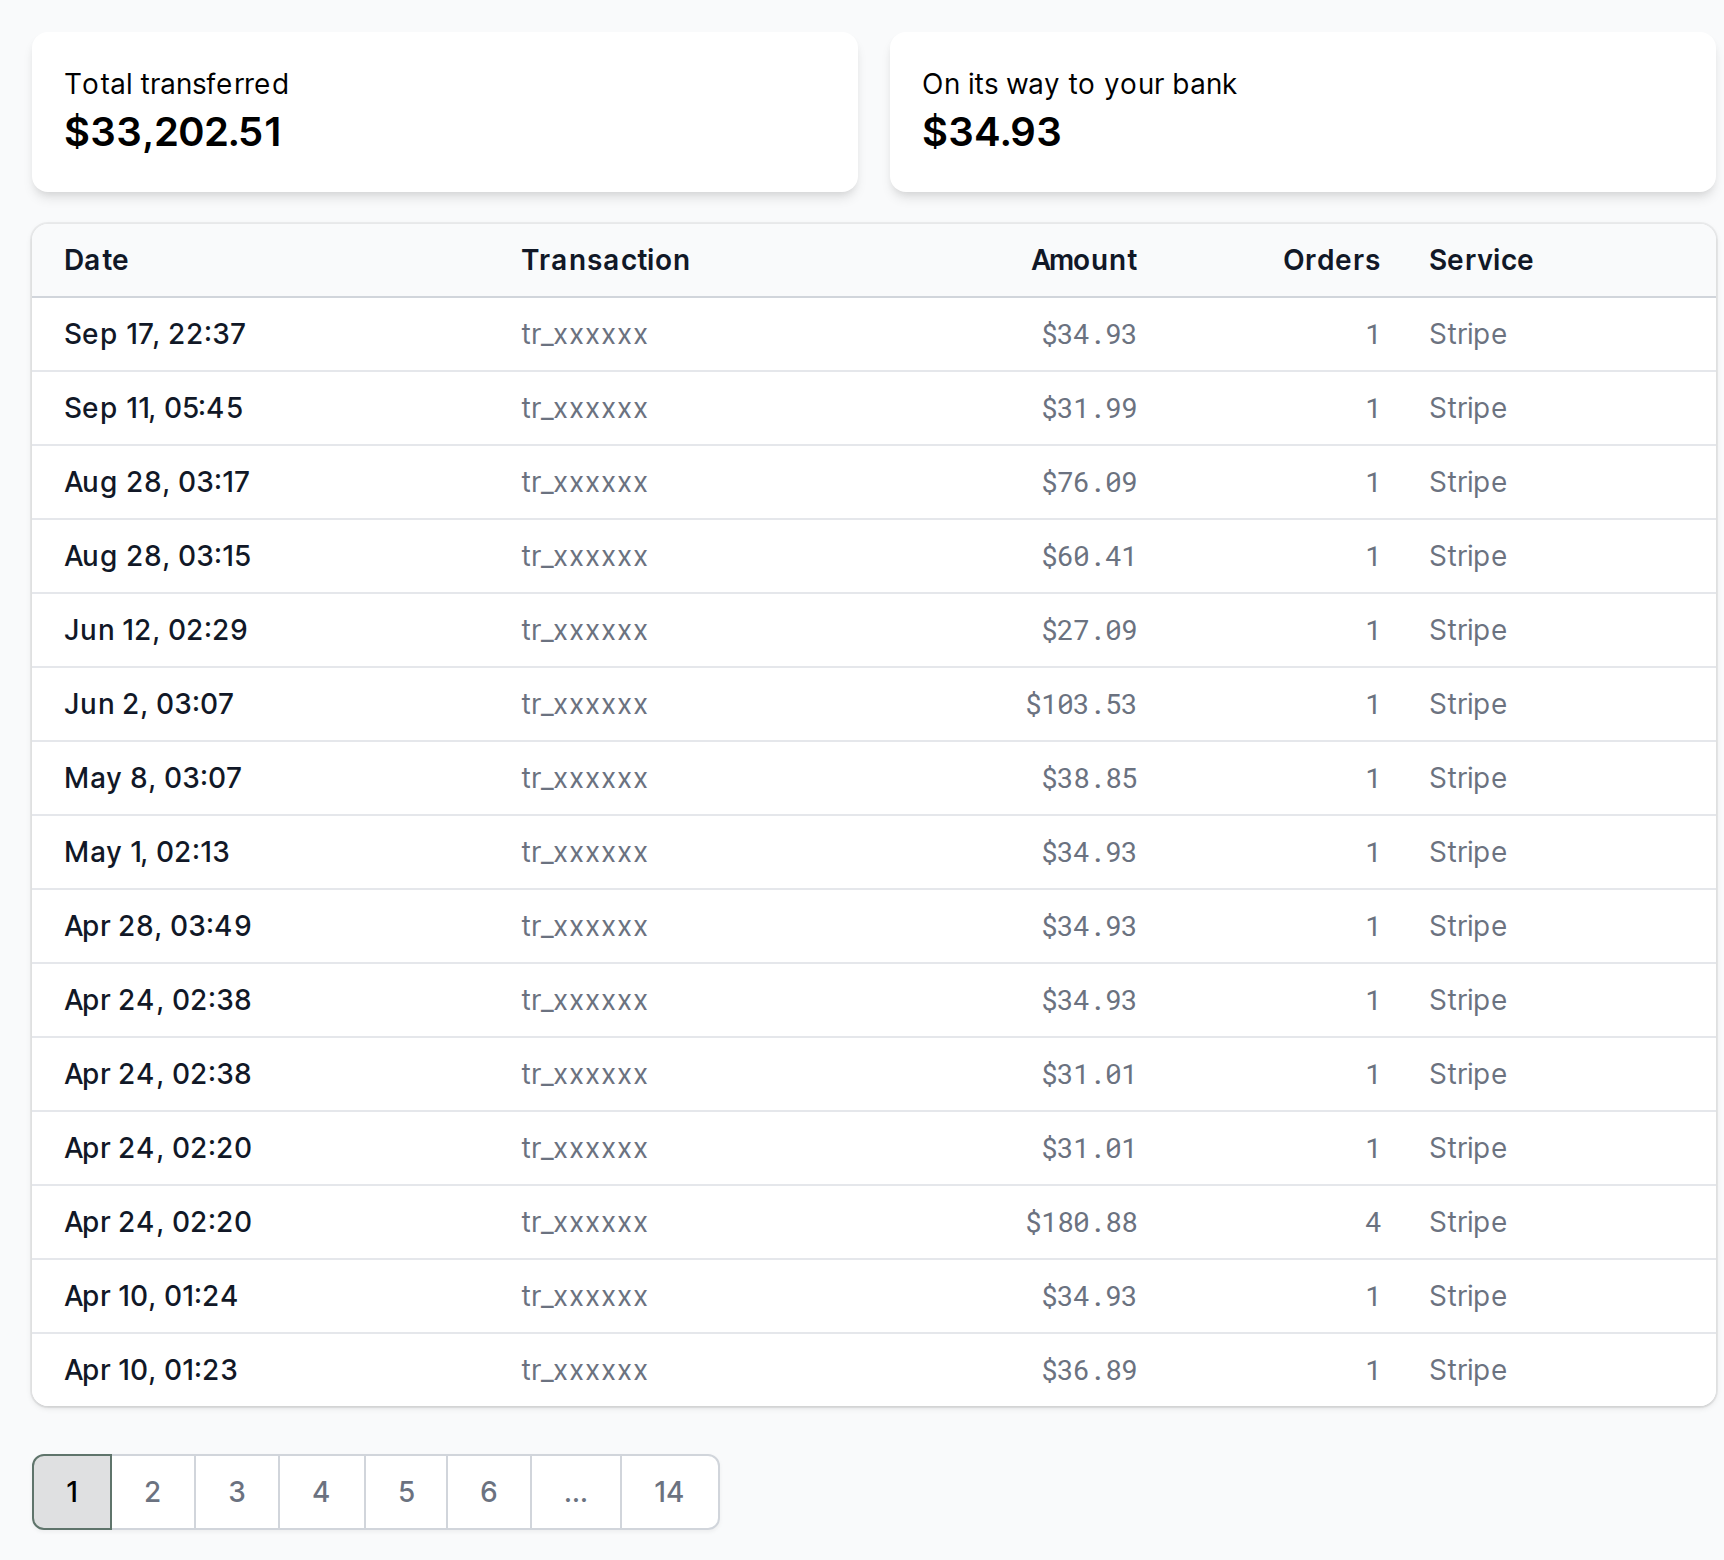Click the Orders column header
This screenshot has width=1724, height=1560.
pyautogui.click(x=1331, y=260)
